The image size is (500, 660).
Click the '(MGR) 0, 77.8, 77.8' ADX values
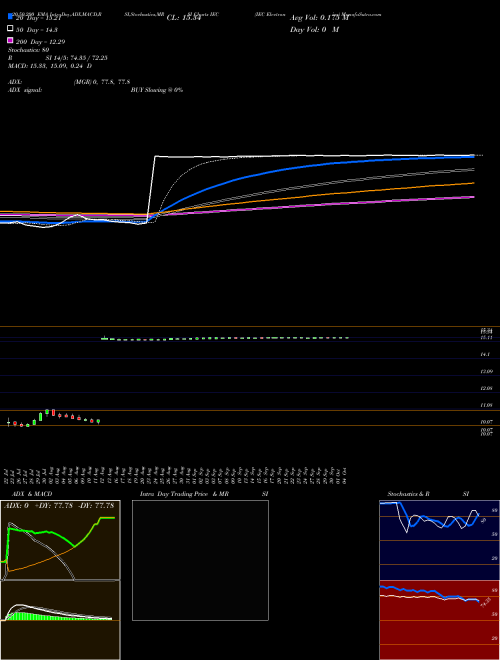102,82
